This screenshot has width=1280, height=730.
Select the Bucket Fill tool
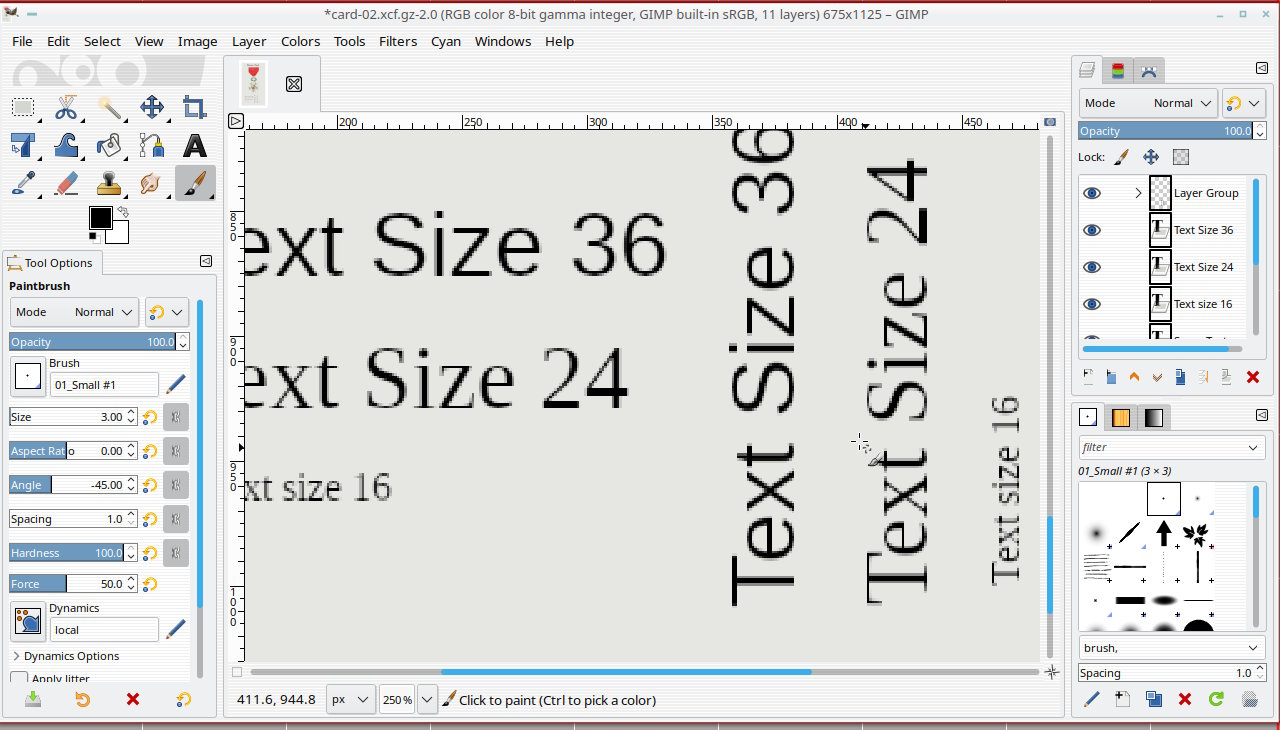[x=109, y=146]
